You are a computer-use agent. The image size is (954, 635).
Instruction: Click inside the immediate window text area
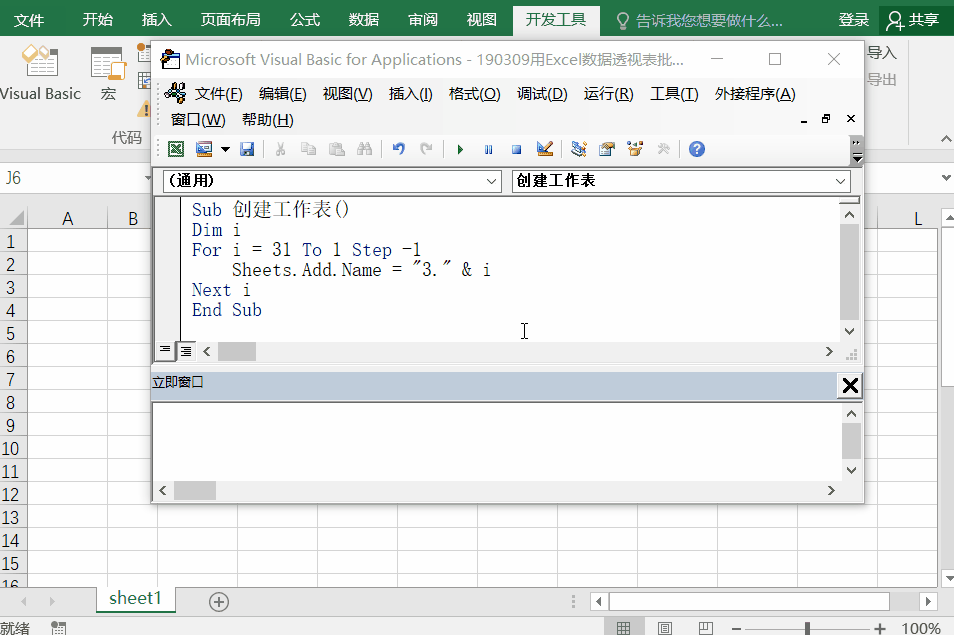(x=496, y=442)
